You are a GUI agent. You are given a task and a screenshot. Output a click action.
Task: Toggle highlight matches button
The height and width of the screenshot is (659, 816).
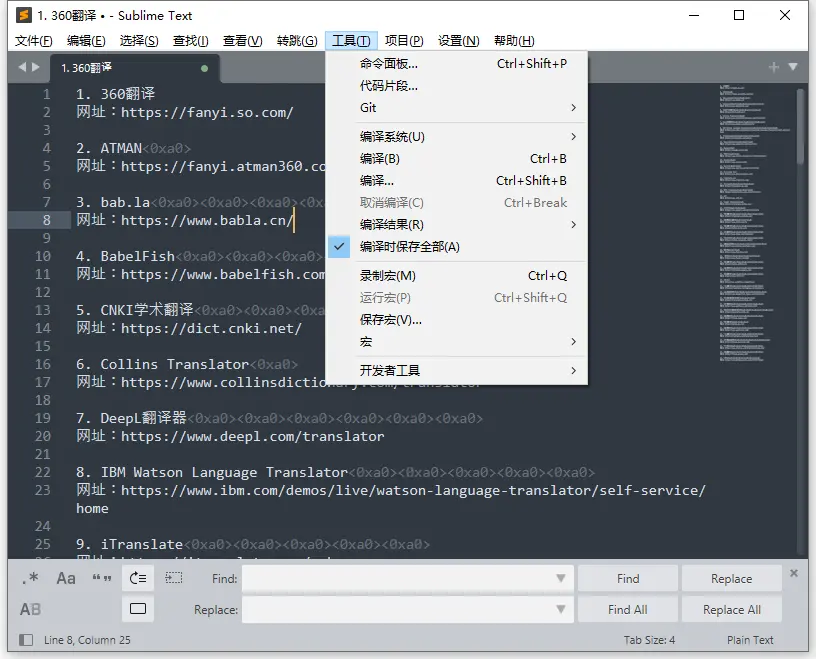tap(138, 609)
